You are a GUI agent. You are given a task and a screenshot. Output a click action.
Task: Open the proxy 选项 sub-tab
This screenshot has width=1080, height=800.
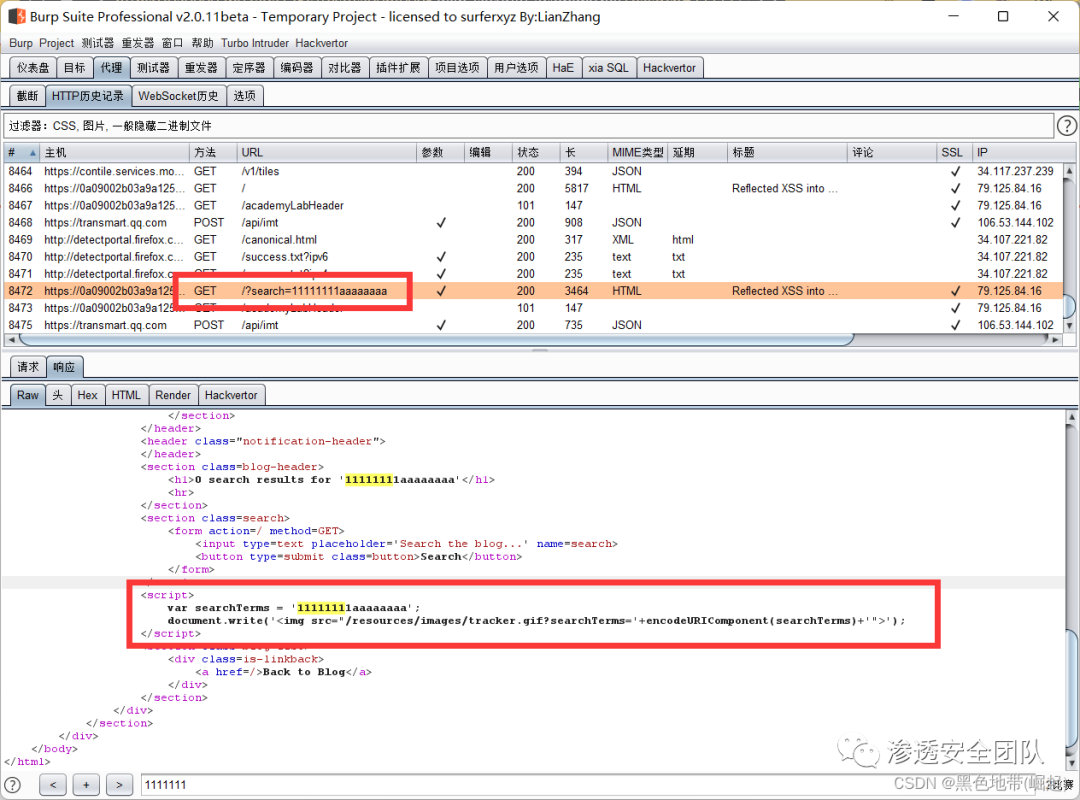pyautogui.click(x=245, y=96)
